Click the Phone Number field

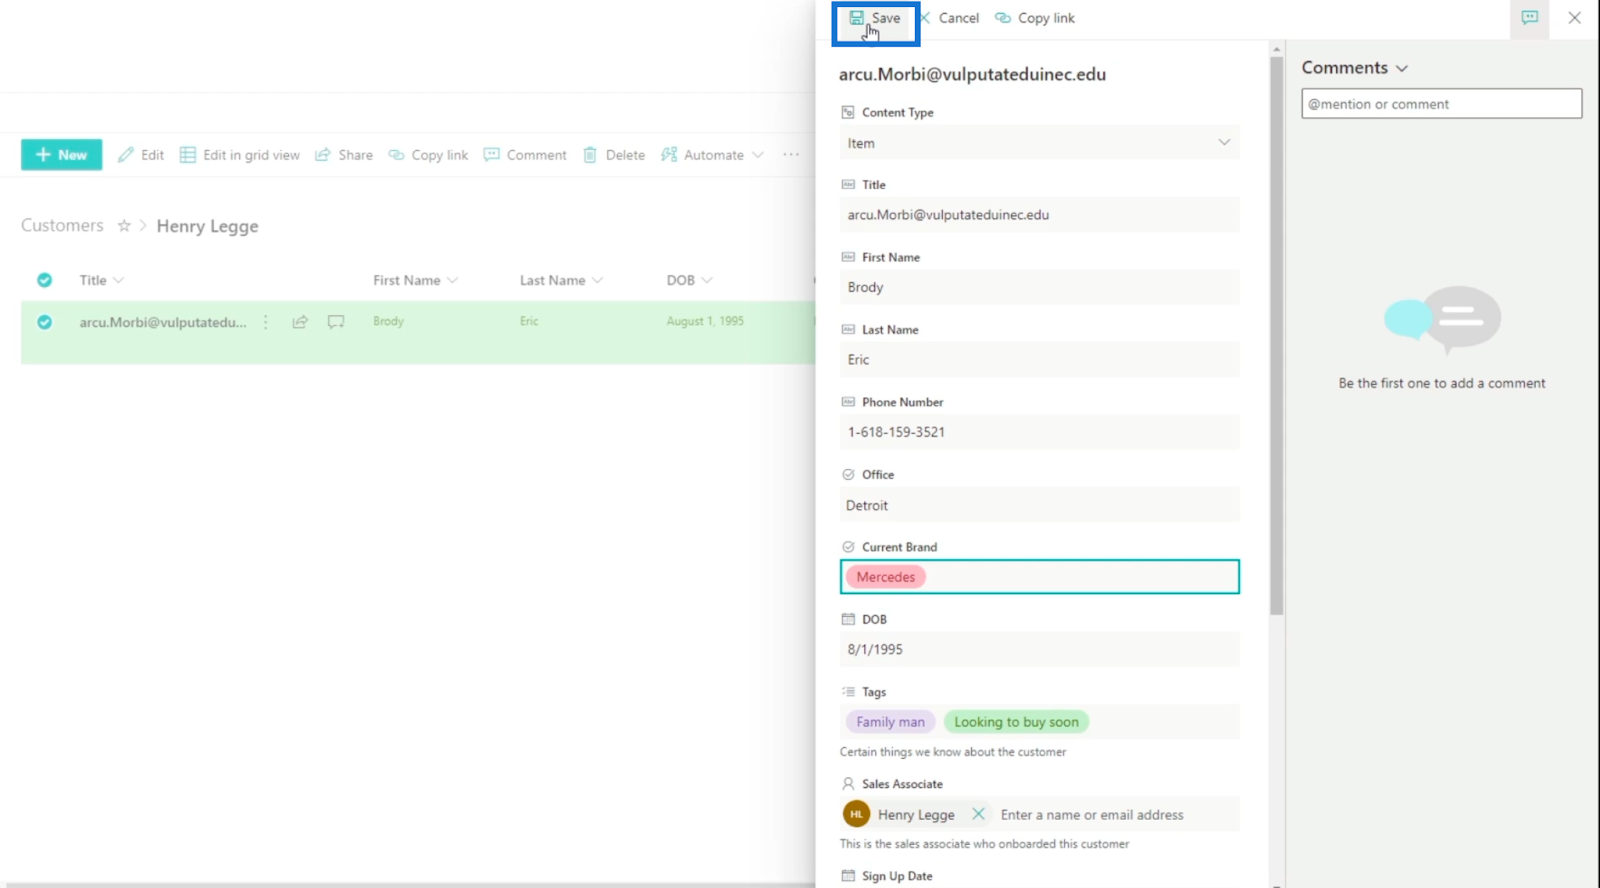click(1039, 432)
